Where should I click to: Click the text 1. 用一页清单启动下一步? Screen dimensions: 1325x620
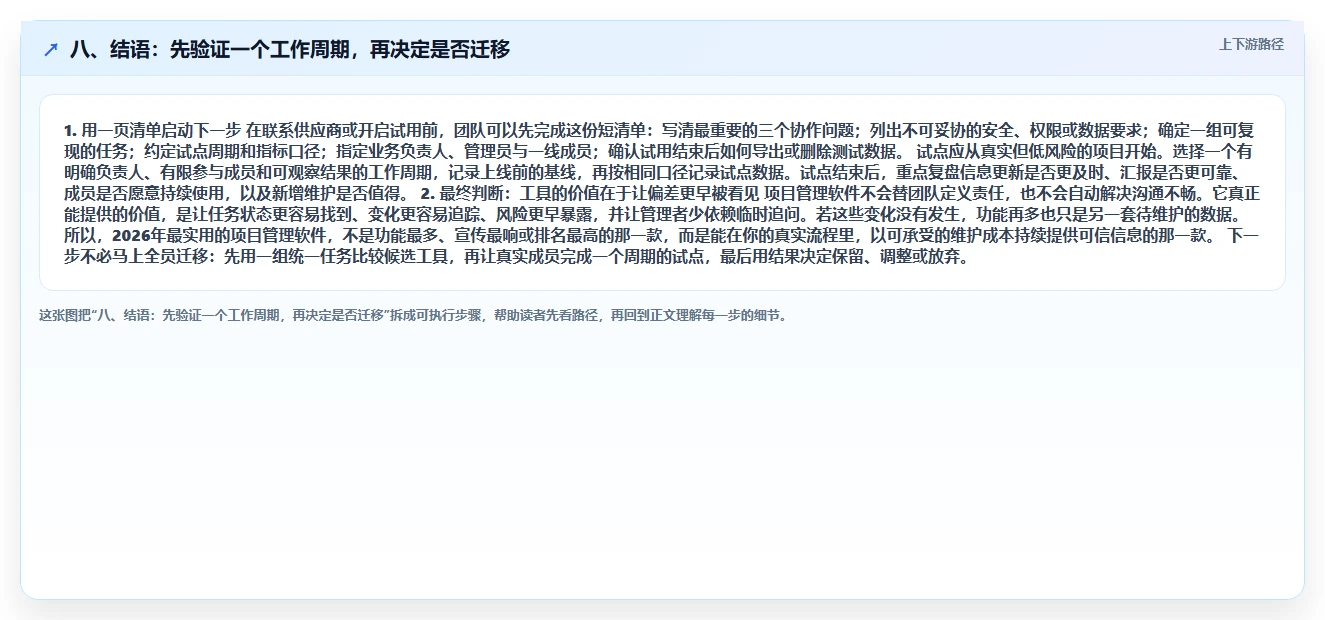[152, 131]
